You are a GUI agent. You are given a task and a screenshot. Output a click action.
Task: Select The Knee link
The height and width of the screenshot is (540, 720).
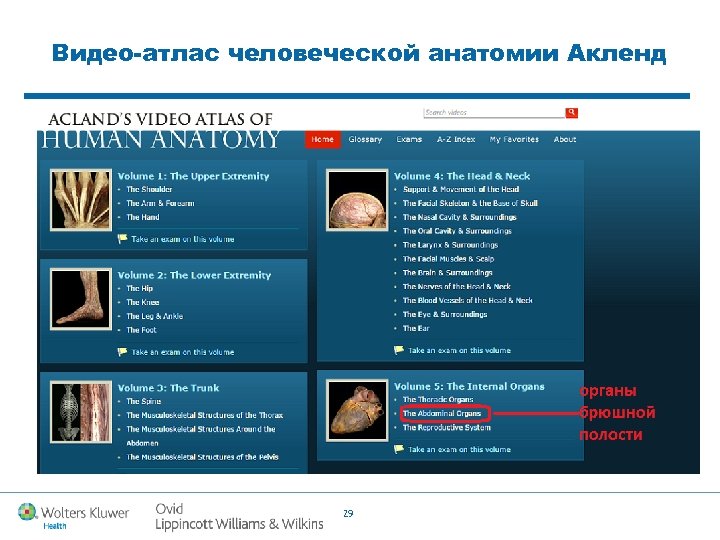coord(143,302)
